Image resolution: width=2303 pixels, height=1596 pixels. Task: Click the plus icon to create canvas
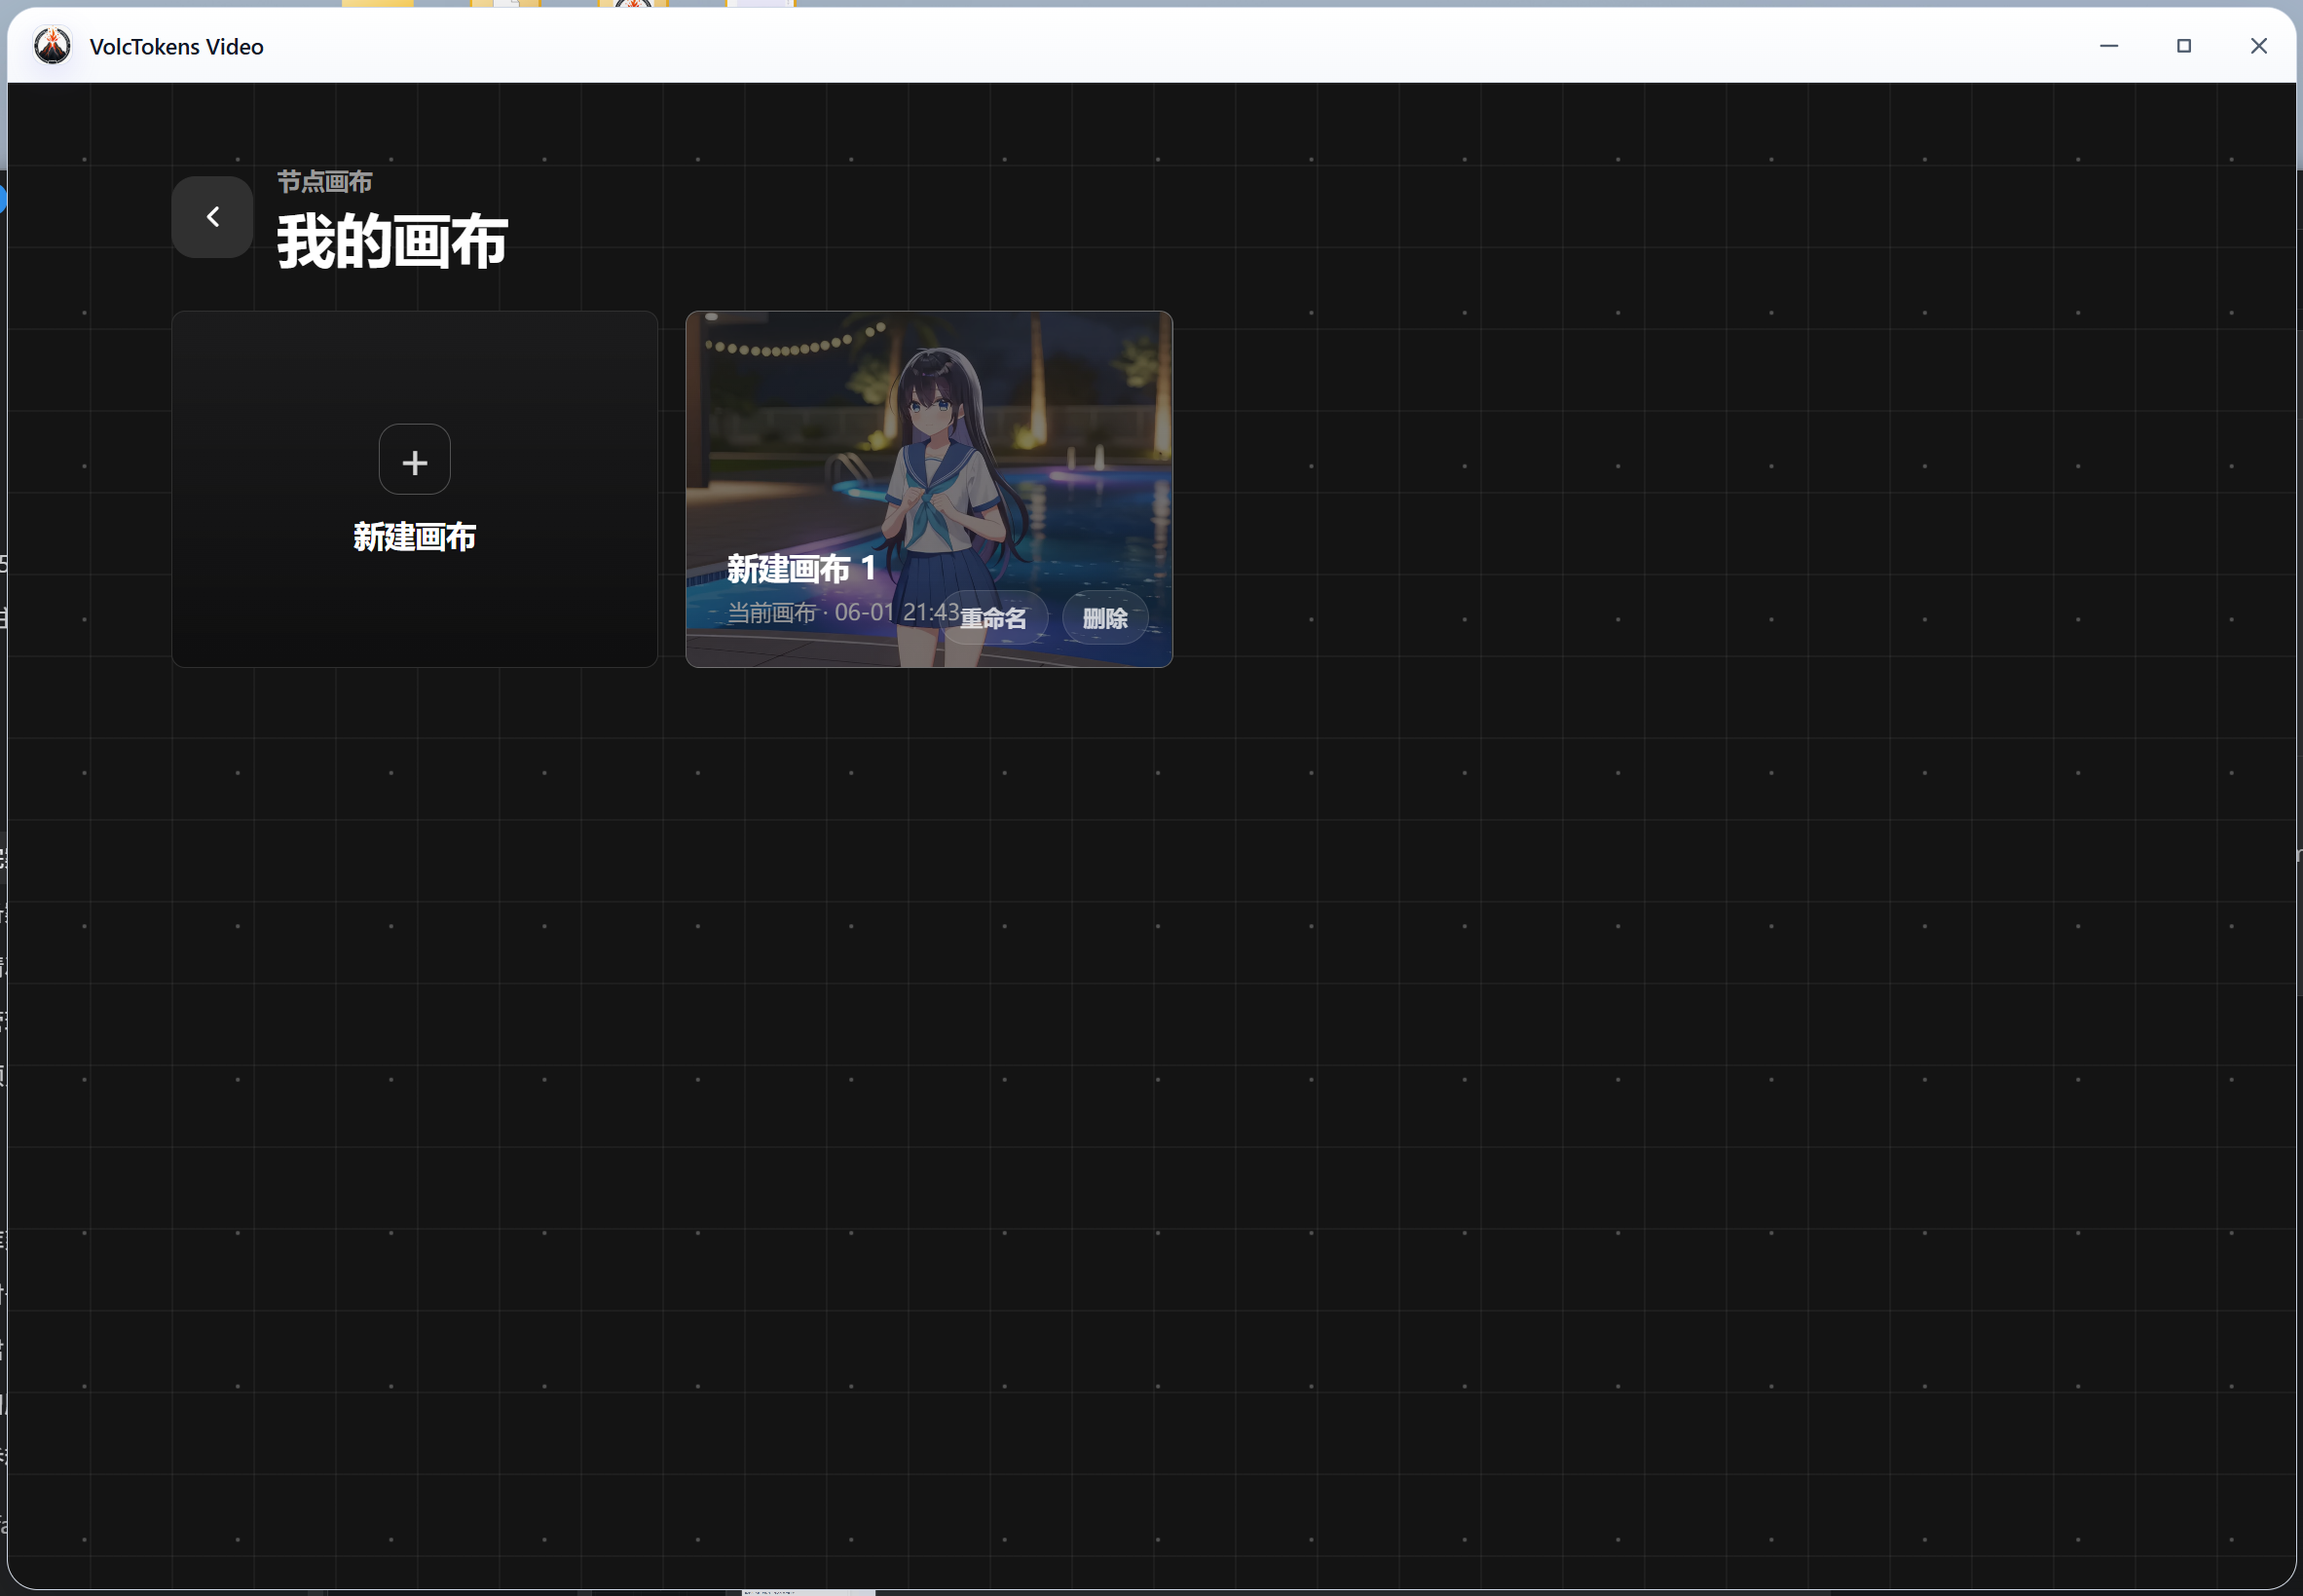(415, 460)
